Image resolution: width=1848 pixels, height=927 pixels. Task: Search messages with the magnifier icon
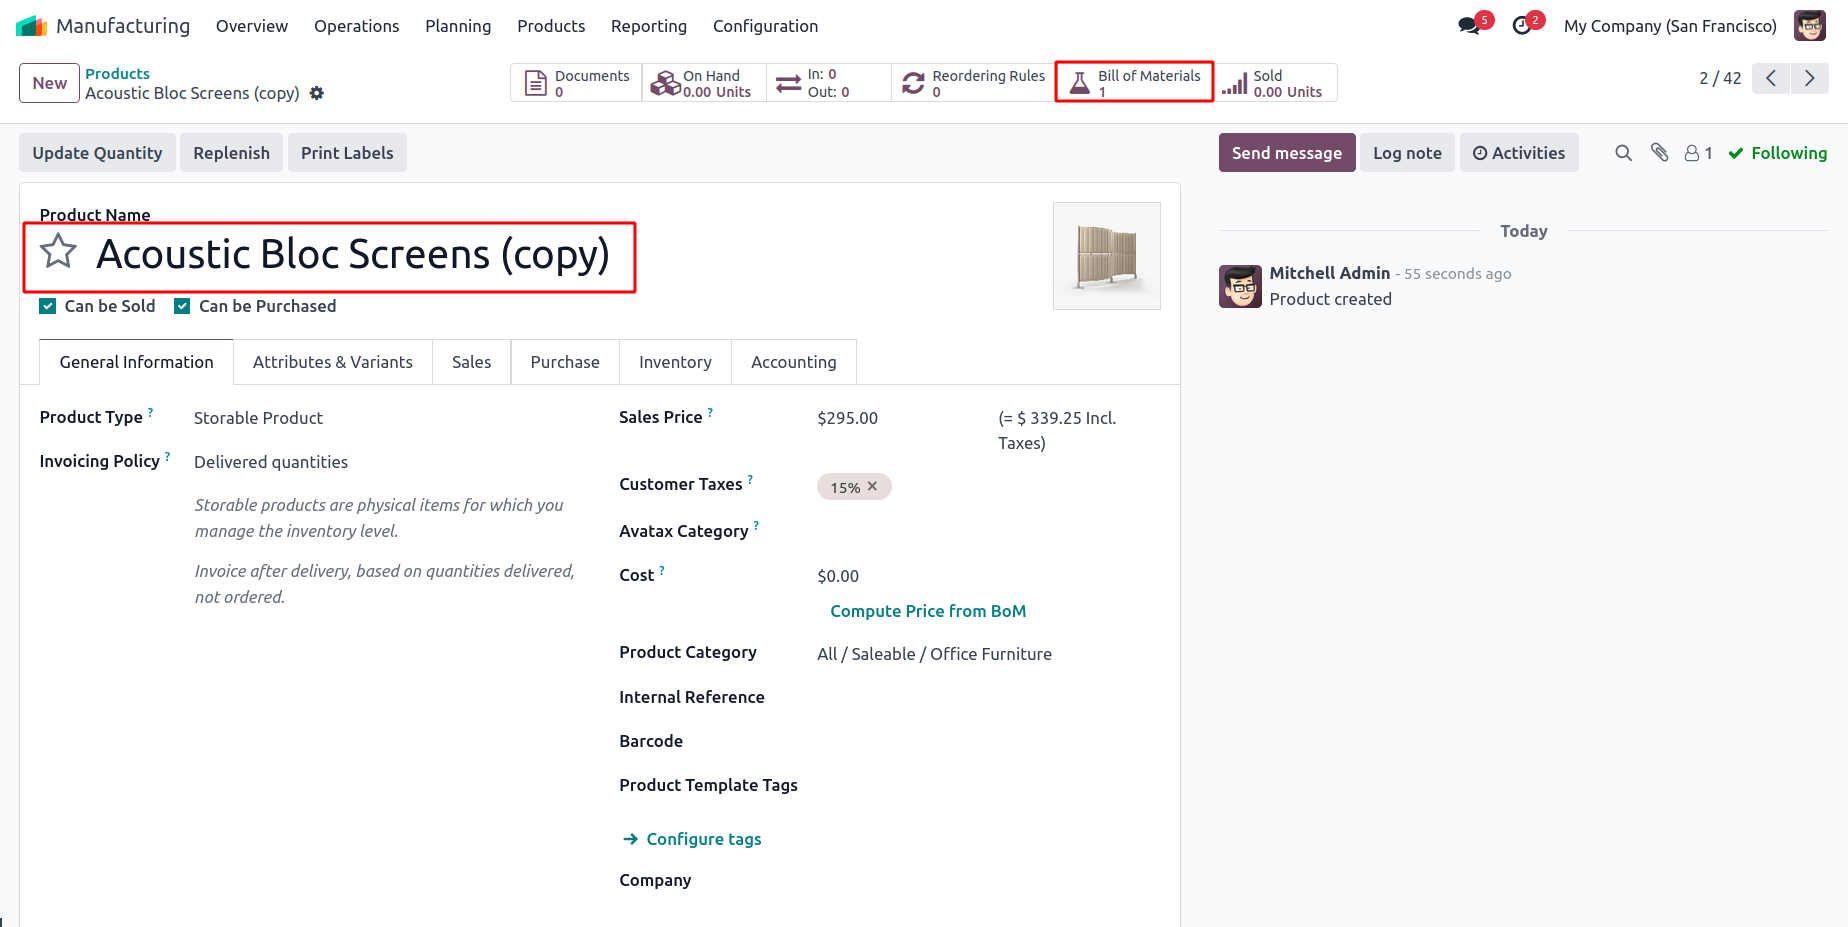(1623, 153)
